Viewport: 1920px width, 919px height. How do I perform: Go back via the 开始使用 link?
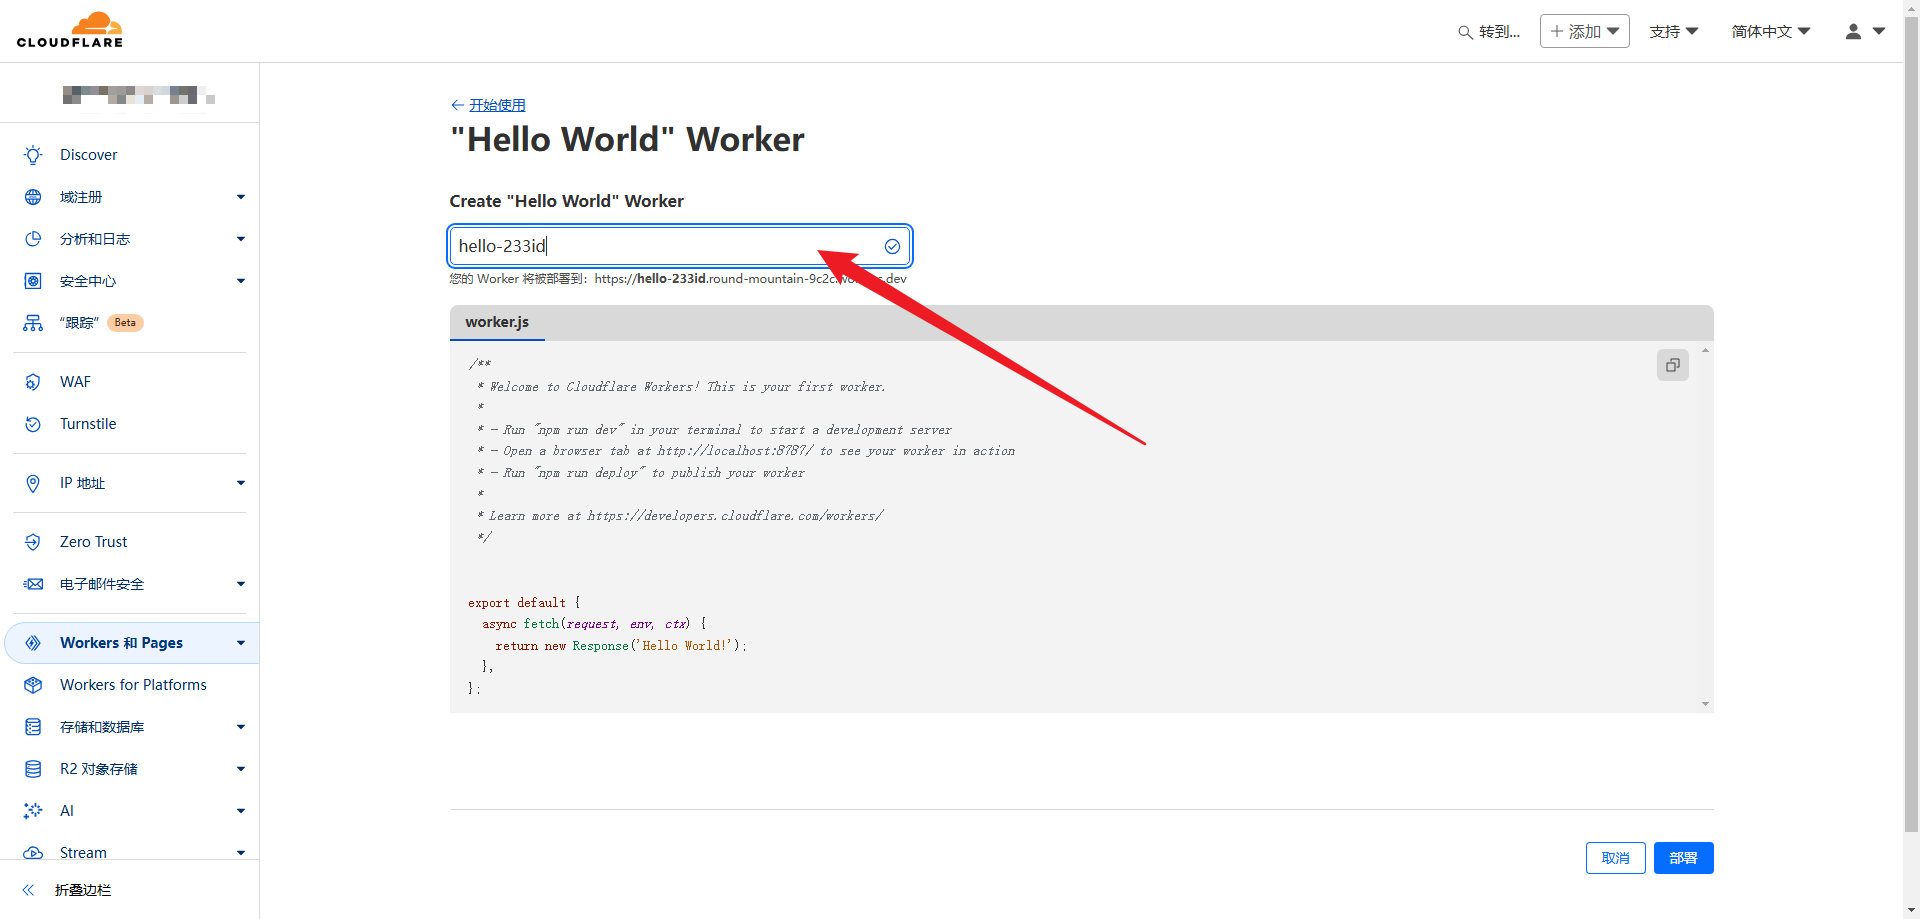[497, 105]
